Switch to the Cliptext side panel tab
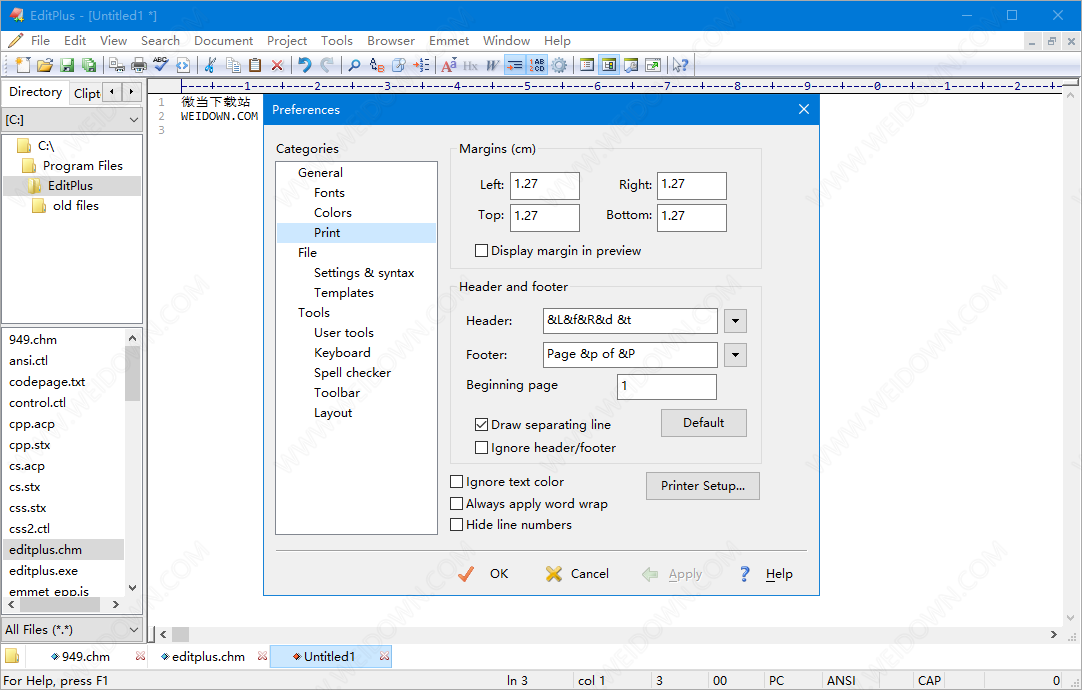This screenshot has height=690, width=1082. [x=87, y=93]
